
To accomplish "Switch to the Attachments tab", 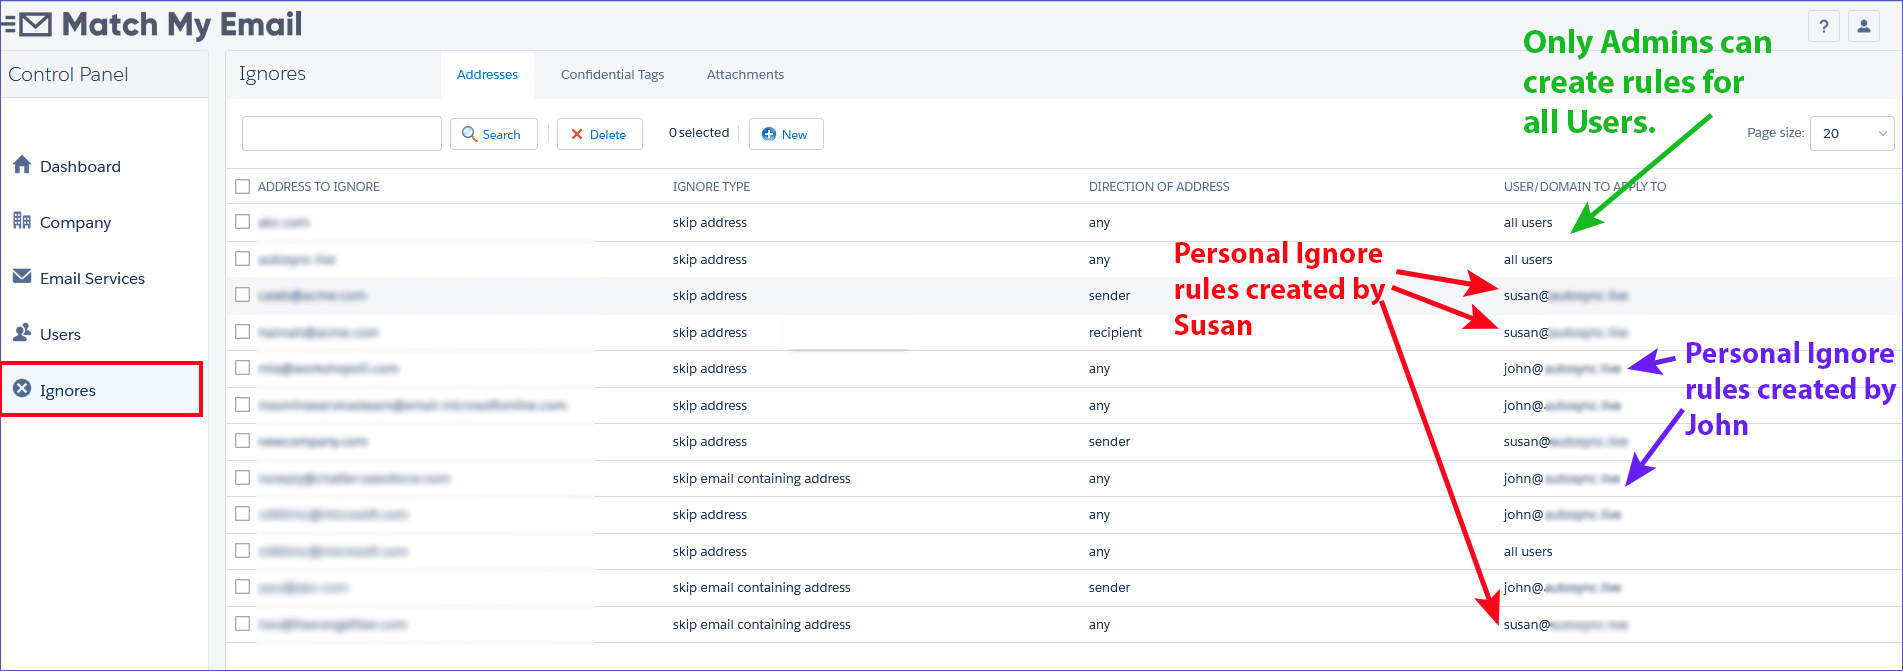I will coord(745,75).
